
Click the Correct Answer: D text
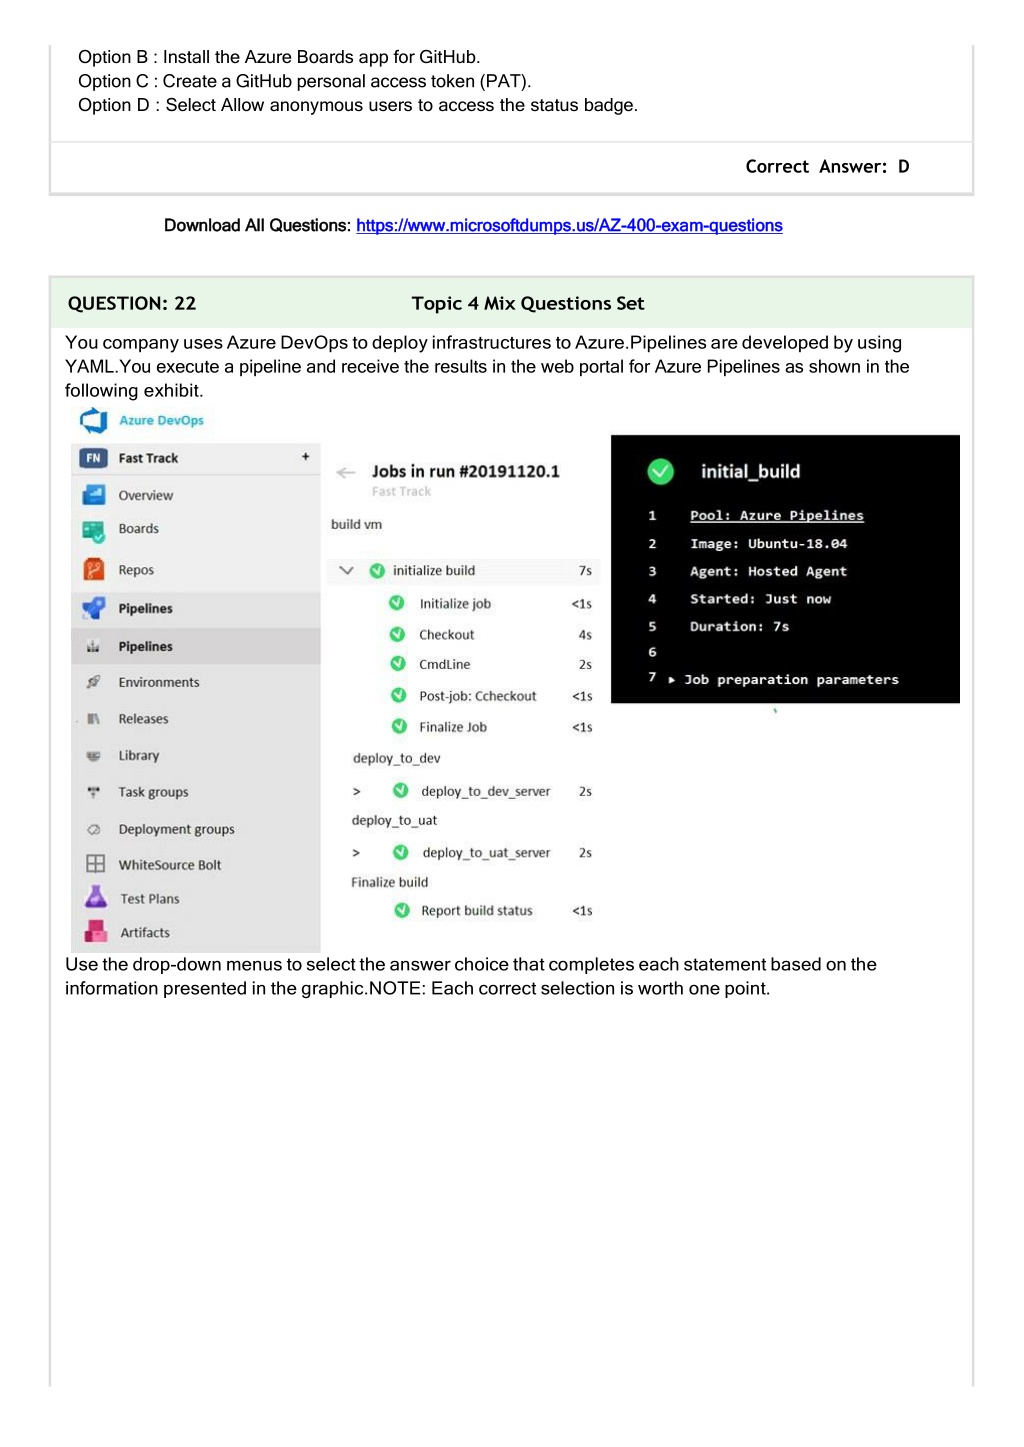[827, 167]
